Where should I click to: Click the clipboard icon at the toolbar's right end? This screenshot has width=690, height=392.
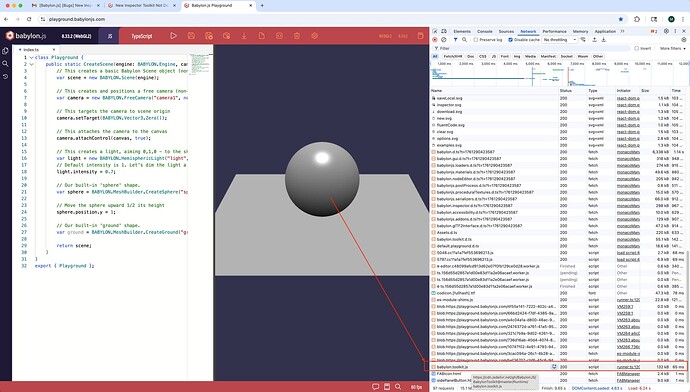420,36
